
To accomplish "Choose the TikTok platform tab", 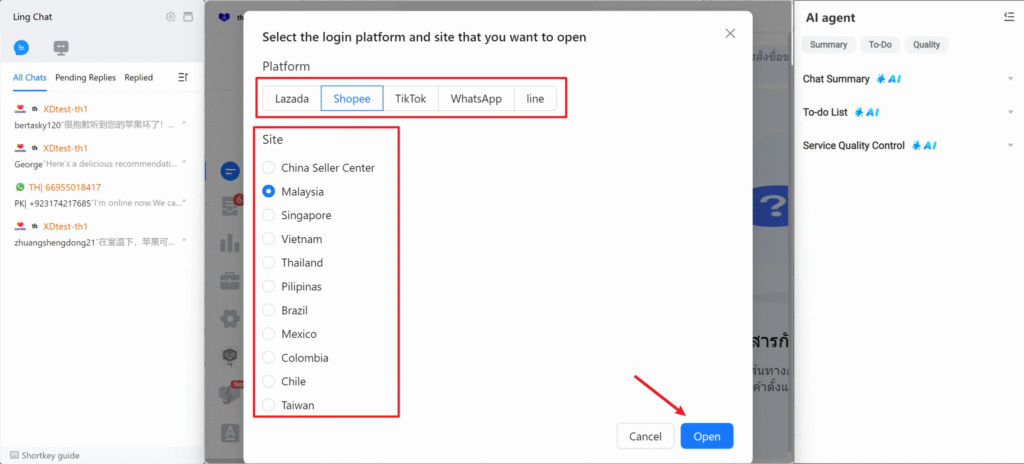I will coord(410,99).
